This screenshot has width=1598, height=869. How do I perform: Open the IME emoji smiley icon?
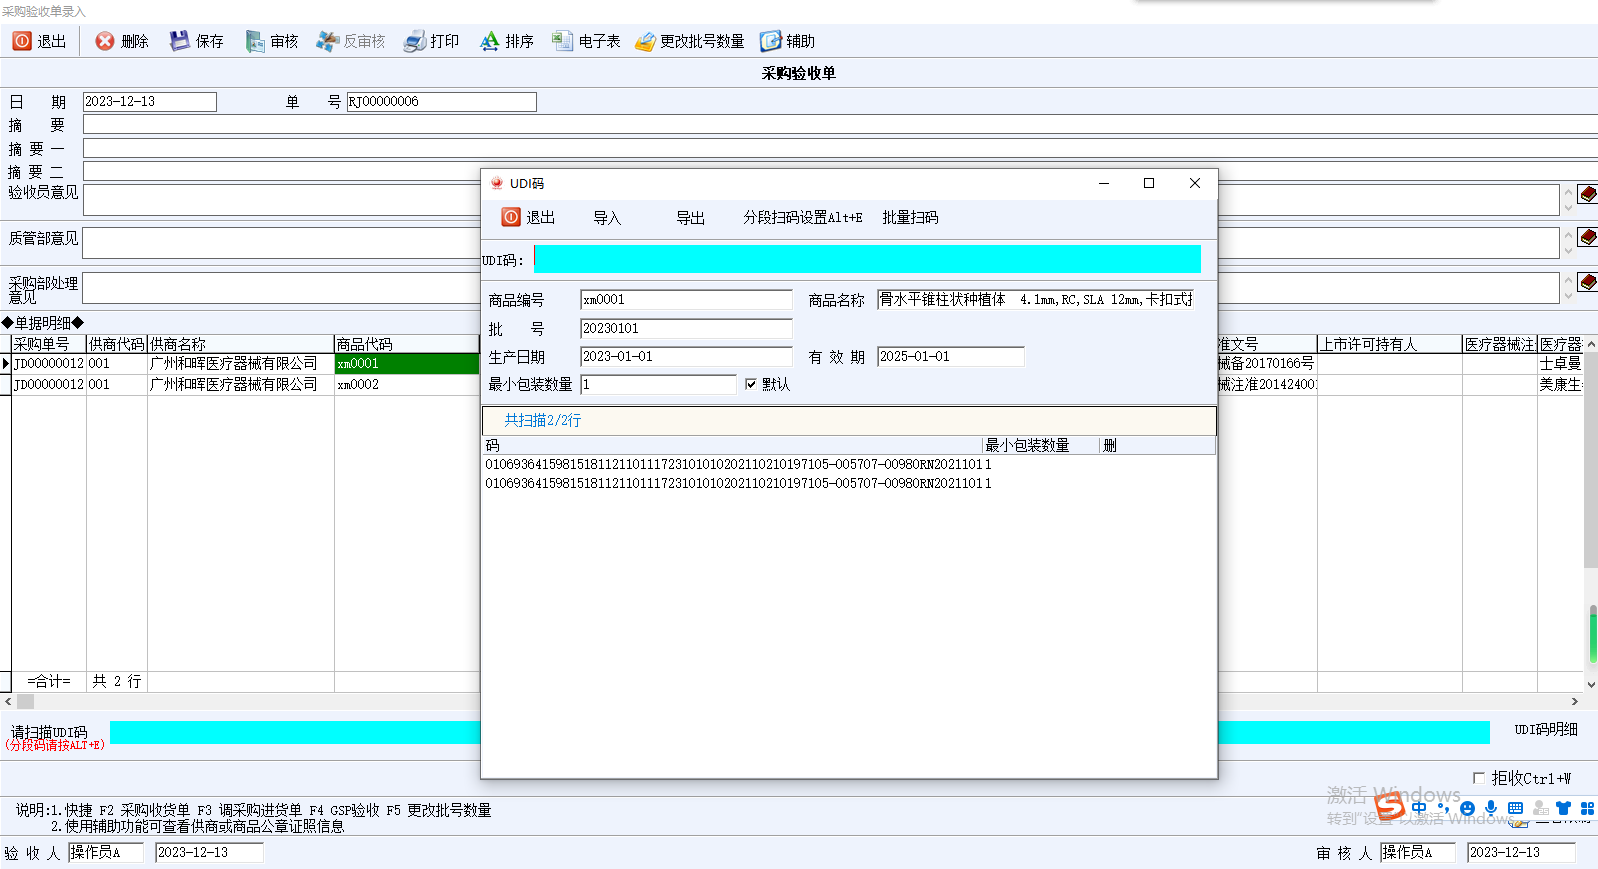(1467, 808)
